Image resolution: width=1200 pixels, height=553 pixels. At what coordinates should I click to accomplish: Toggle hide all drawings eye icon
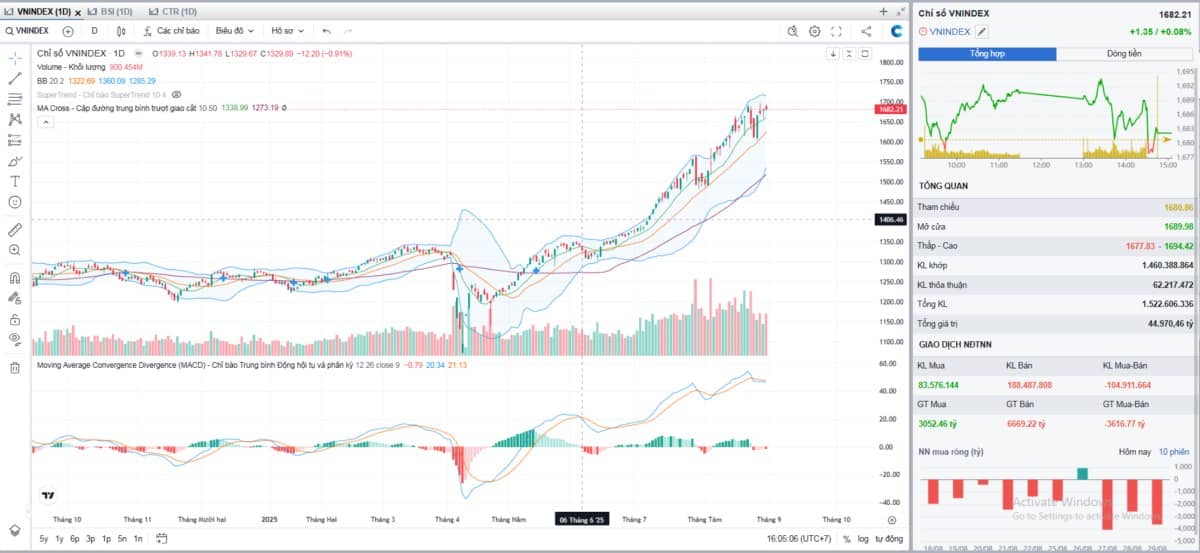pos(15,339)
